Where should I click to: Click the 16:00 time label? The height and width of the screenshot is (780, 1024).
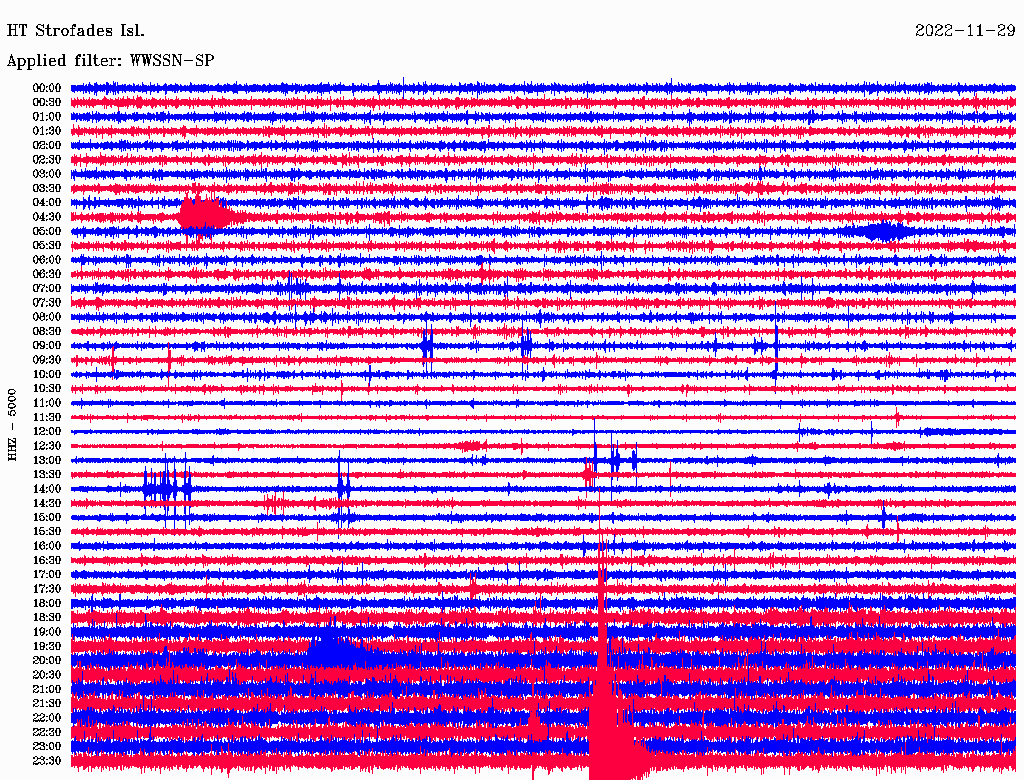click(47, 546)
